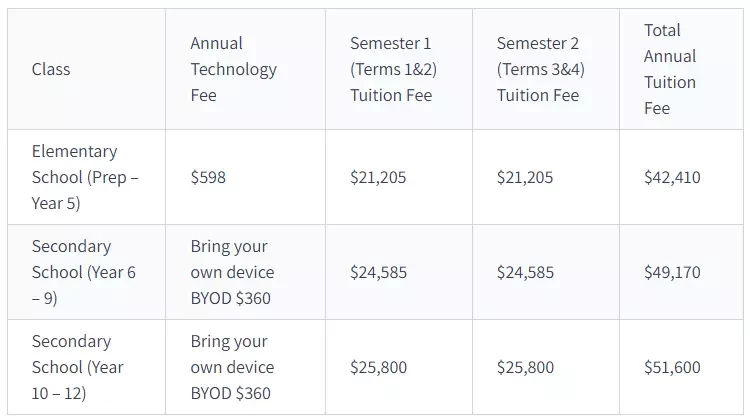Select the $598 technology fee cell

coord(245,177)
